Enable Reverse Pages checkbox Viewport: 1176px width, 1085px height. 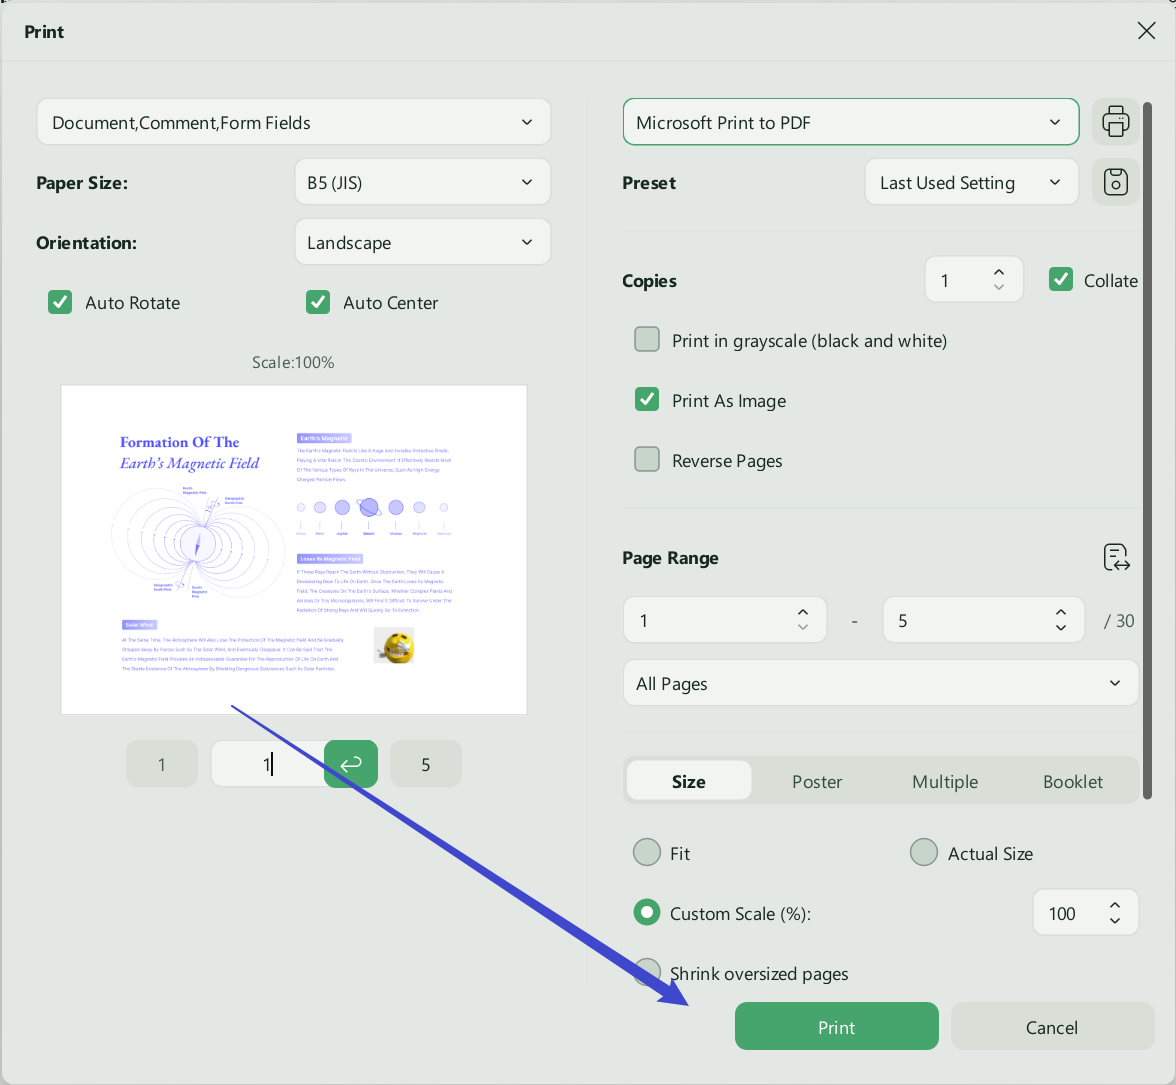point(646,460)
